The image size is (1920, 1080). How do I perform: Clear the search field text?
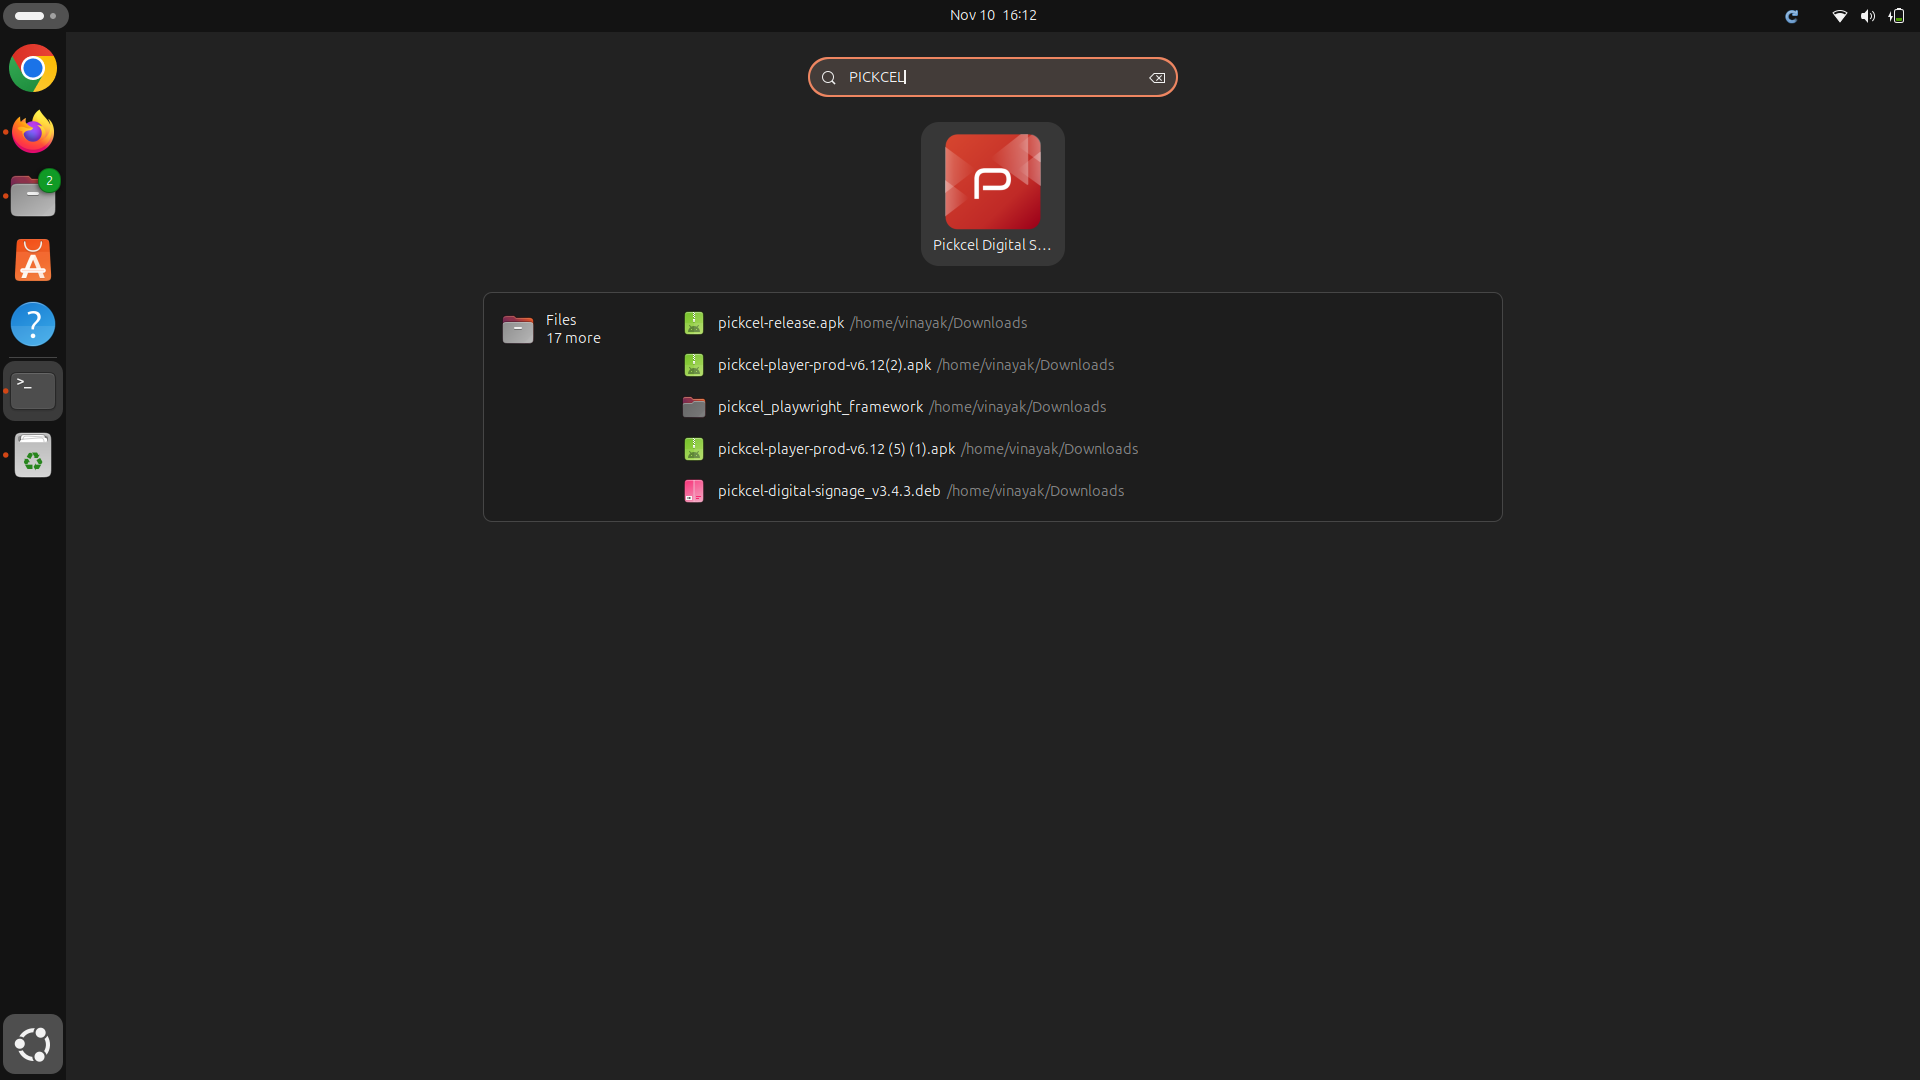click(1157, 78)
